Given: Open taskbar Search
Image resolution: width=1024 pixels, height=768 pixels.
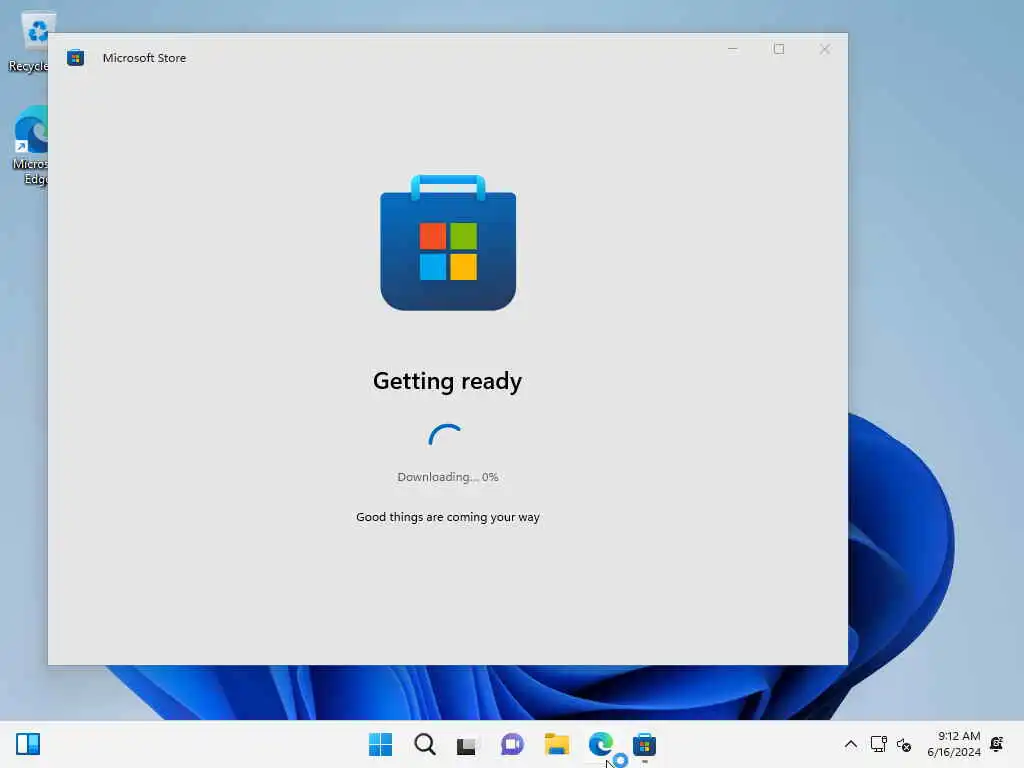Looking at the screenshot, I should tap(424, 744).
